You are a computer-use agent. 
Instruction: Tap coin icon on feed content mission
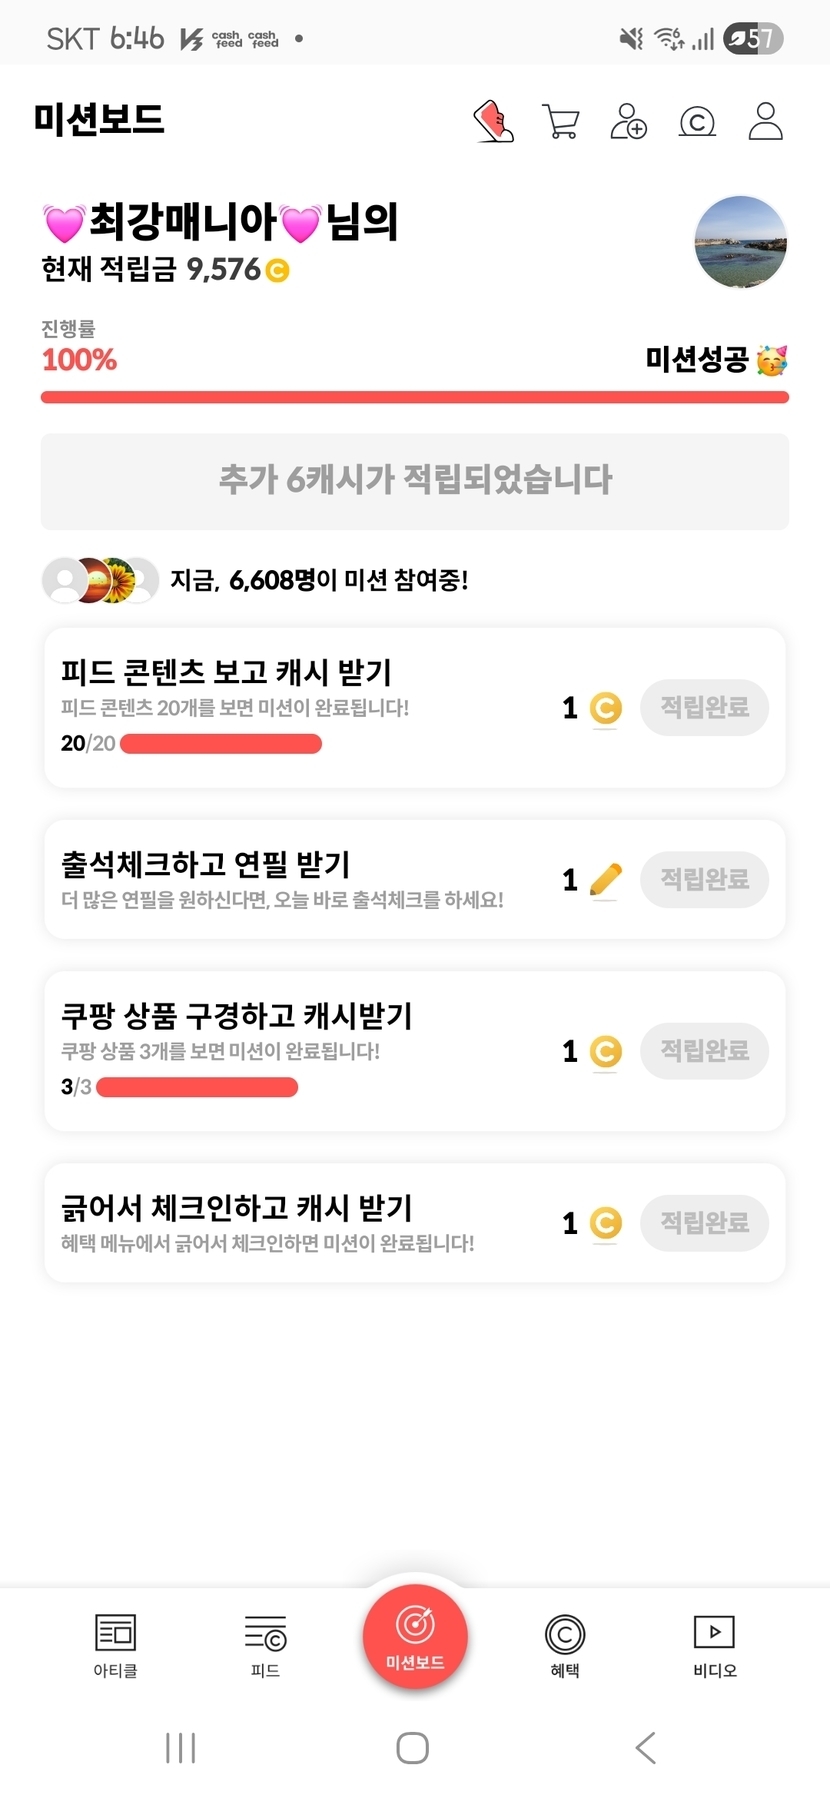pos(606,708)
